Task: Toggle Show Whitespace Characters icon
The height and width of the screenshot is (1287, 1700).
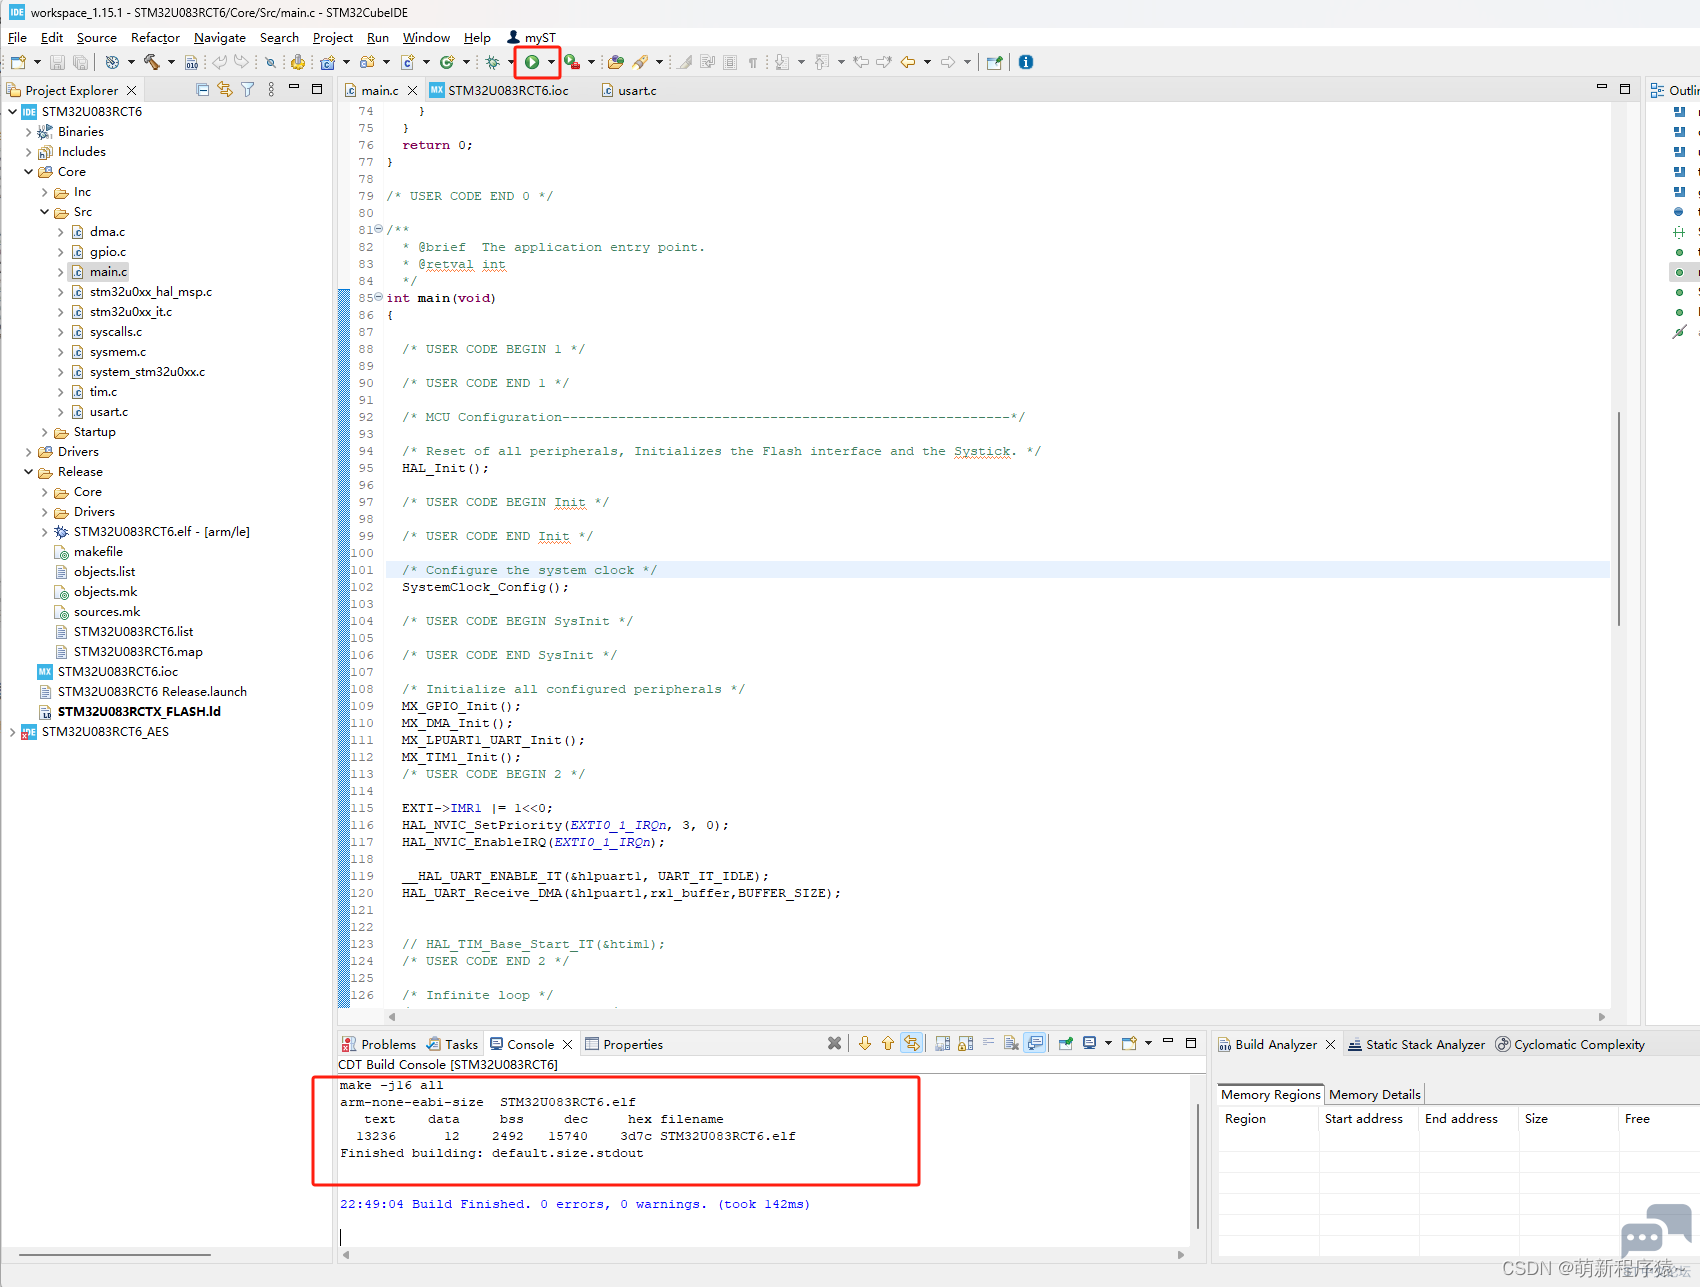Action: [x=752, y=62]
